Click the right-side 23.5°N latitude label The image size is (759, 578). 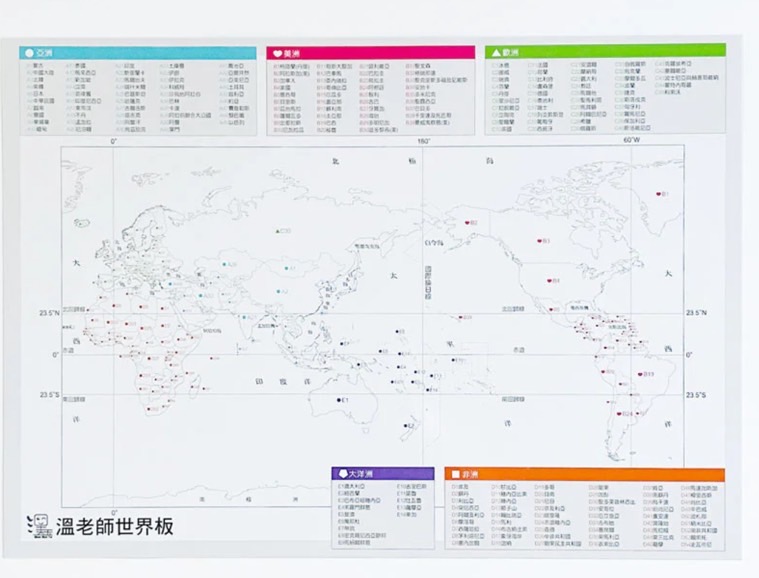(696, 313)
